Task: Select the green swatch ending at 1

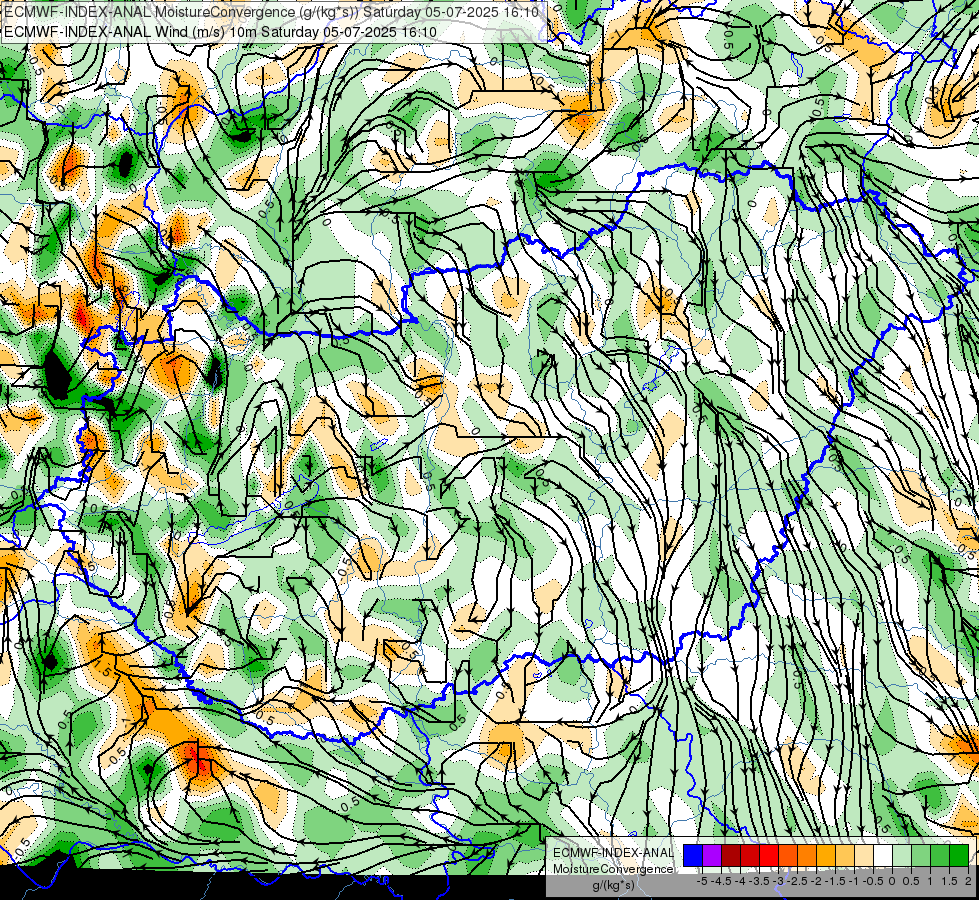Action: coord(921,856)
